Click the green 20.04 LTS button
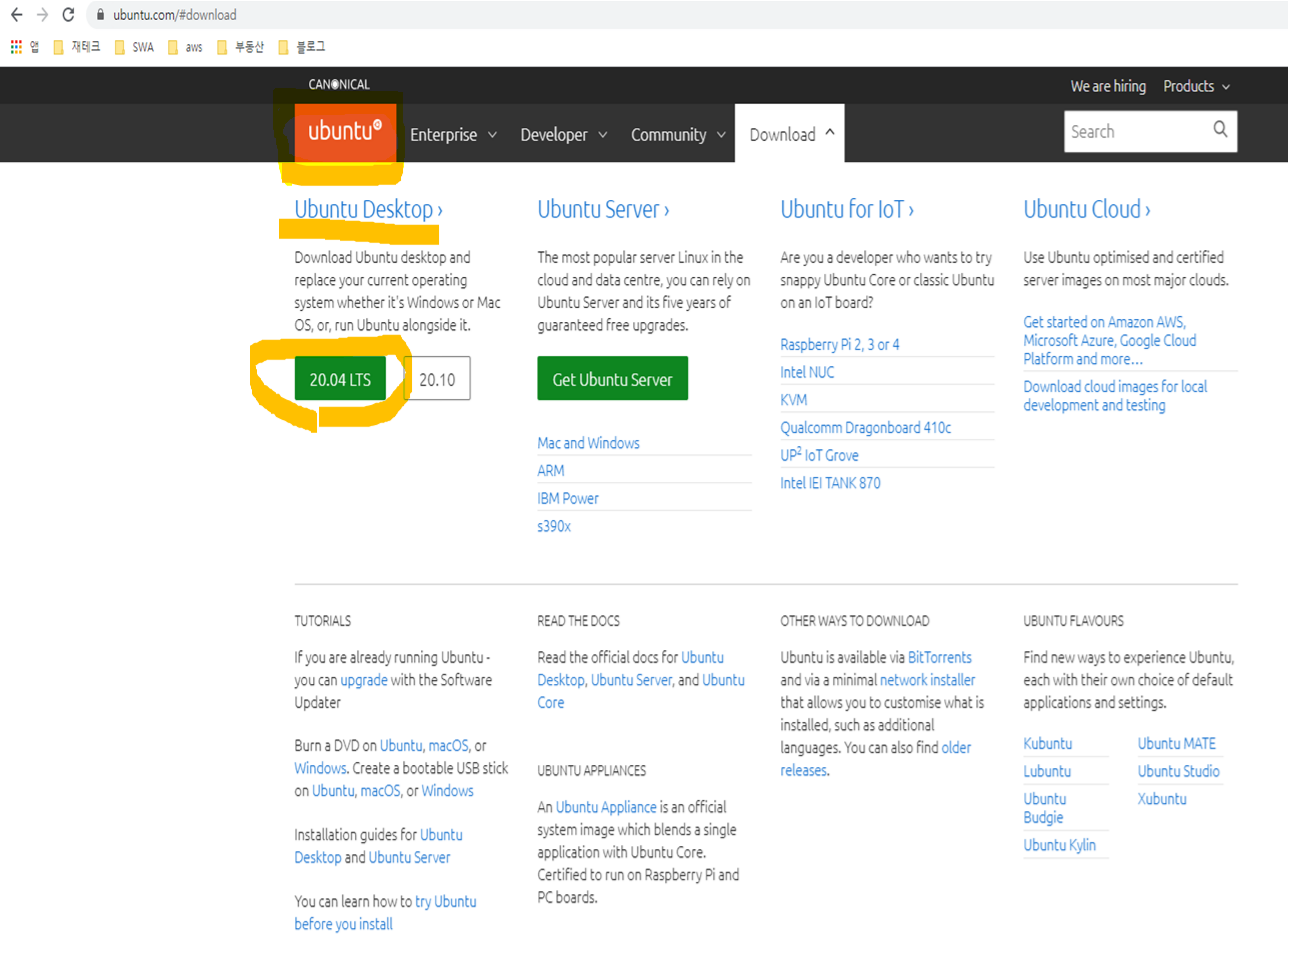Screen dimensions: 1293x957 click(x=340, y=379)
